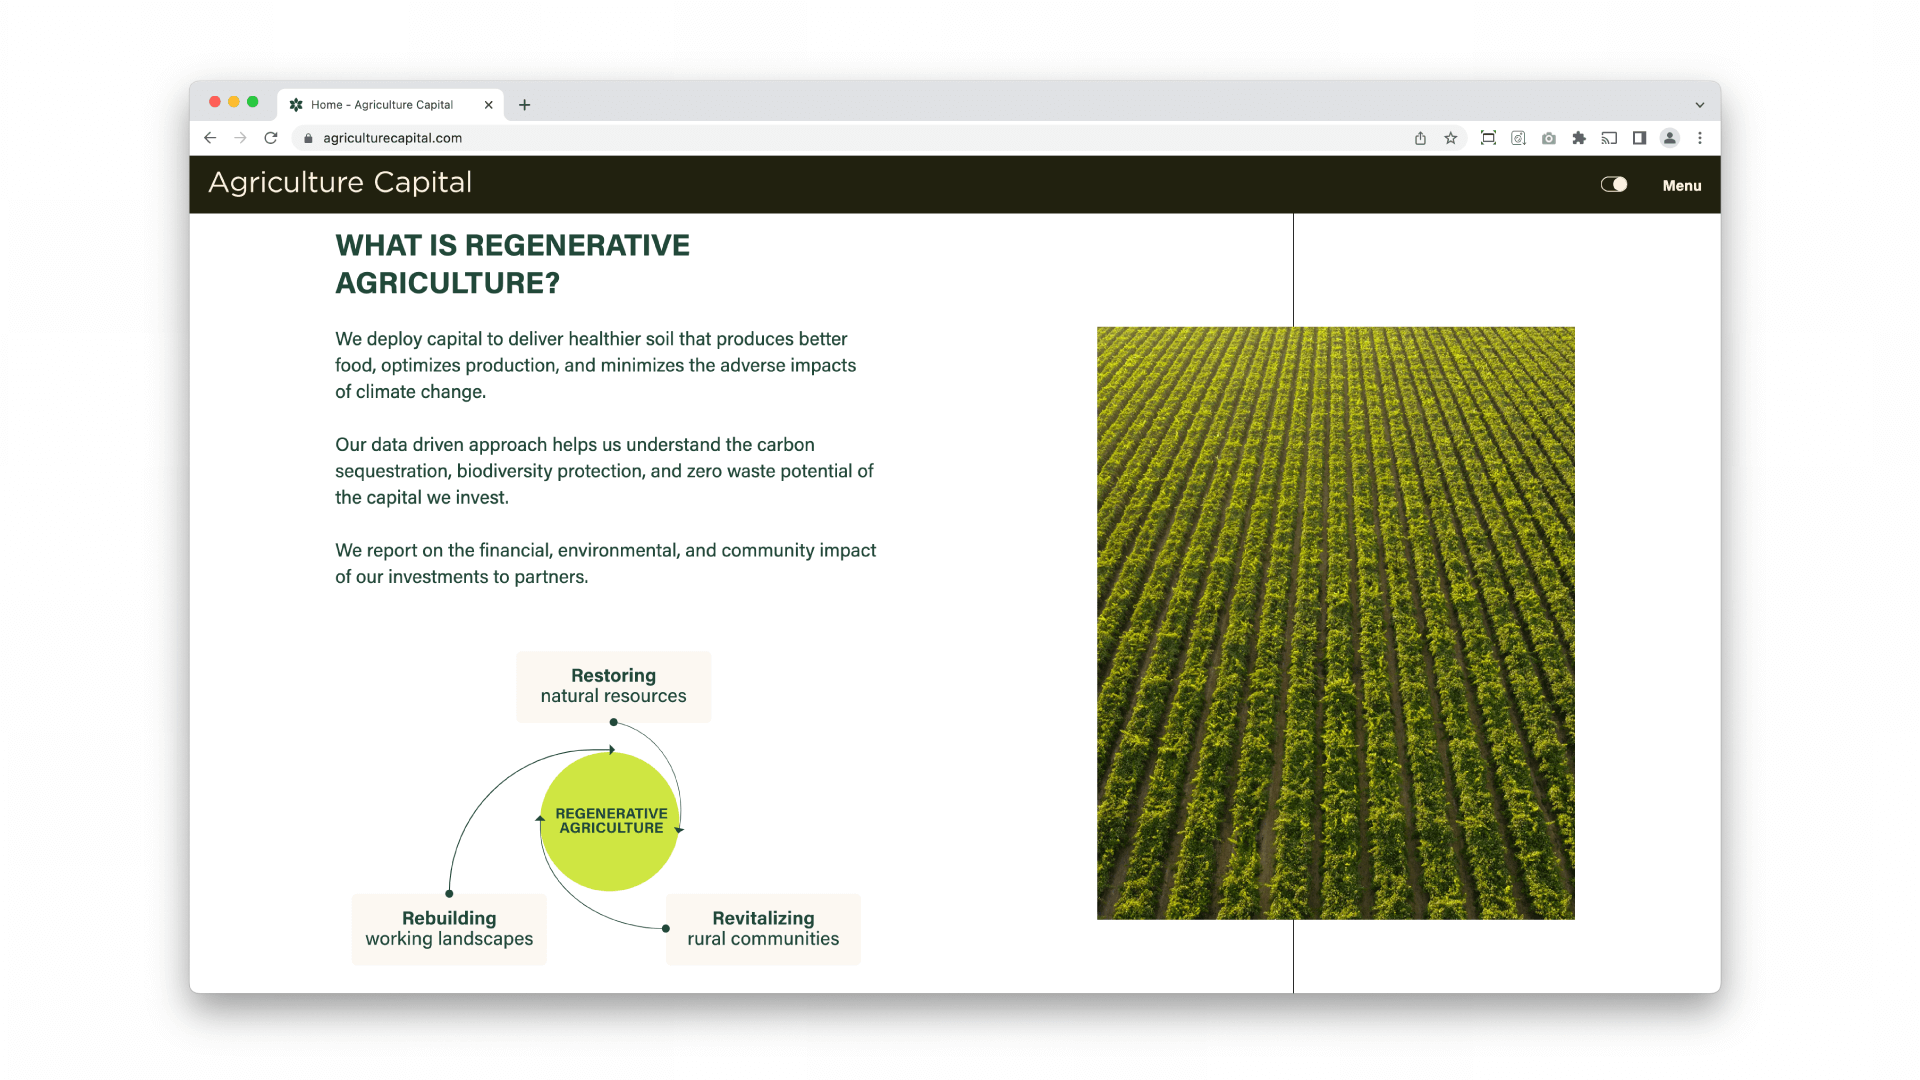Click the user profile avatar icon
1920x1080 pixels.
pyautogui.click(x=1669, y=138)
